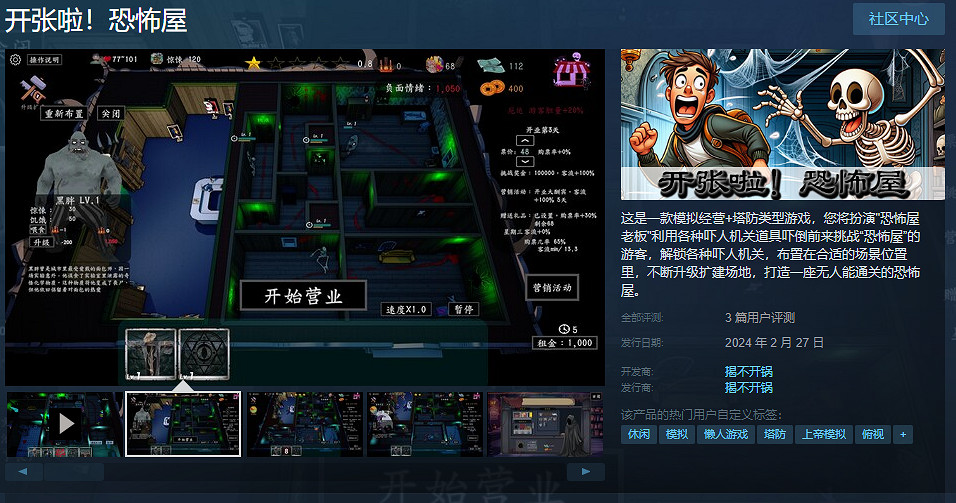The height and width of the screenshot is (503, 956).
Task: Click the clock icon next to 5
Action: (x=565, y=329)
